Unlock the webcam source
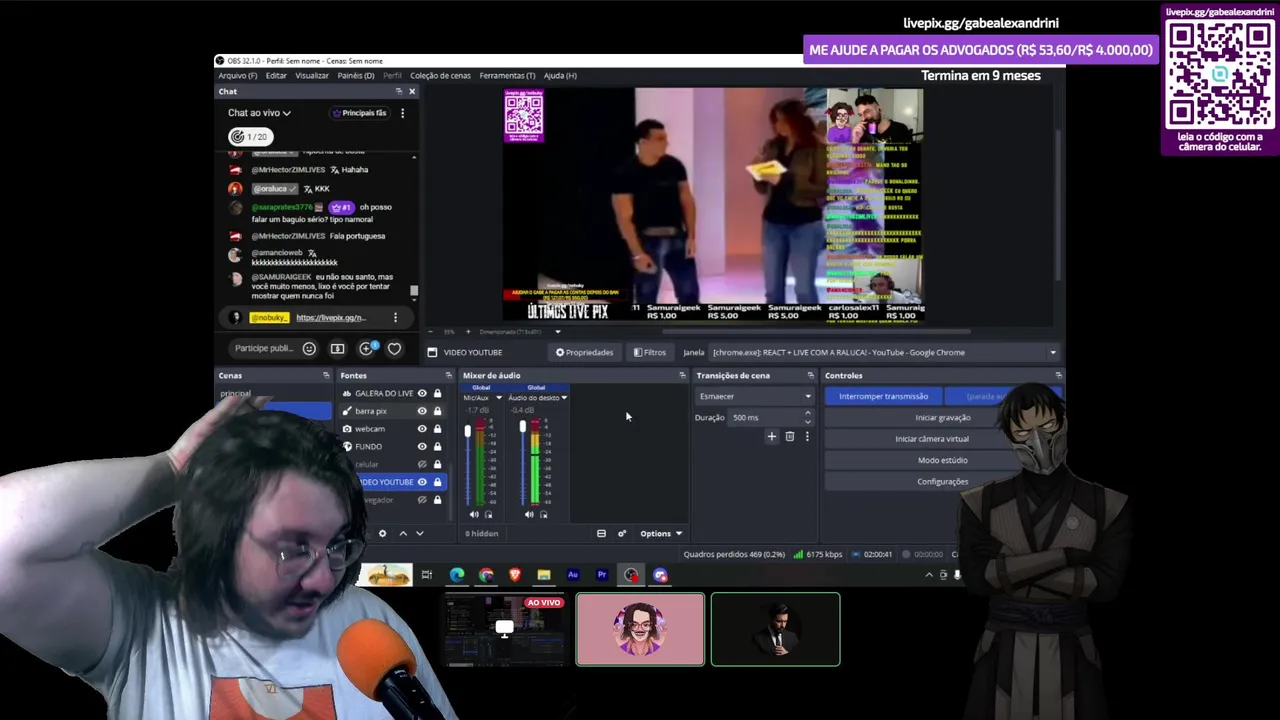1280x720 pixels. click(x=437, y=428)
